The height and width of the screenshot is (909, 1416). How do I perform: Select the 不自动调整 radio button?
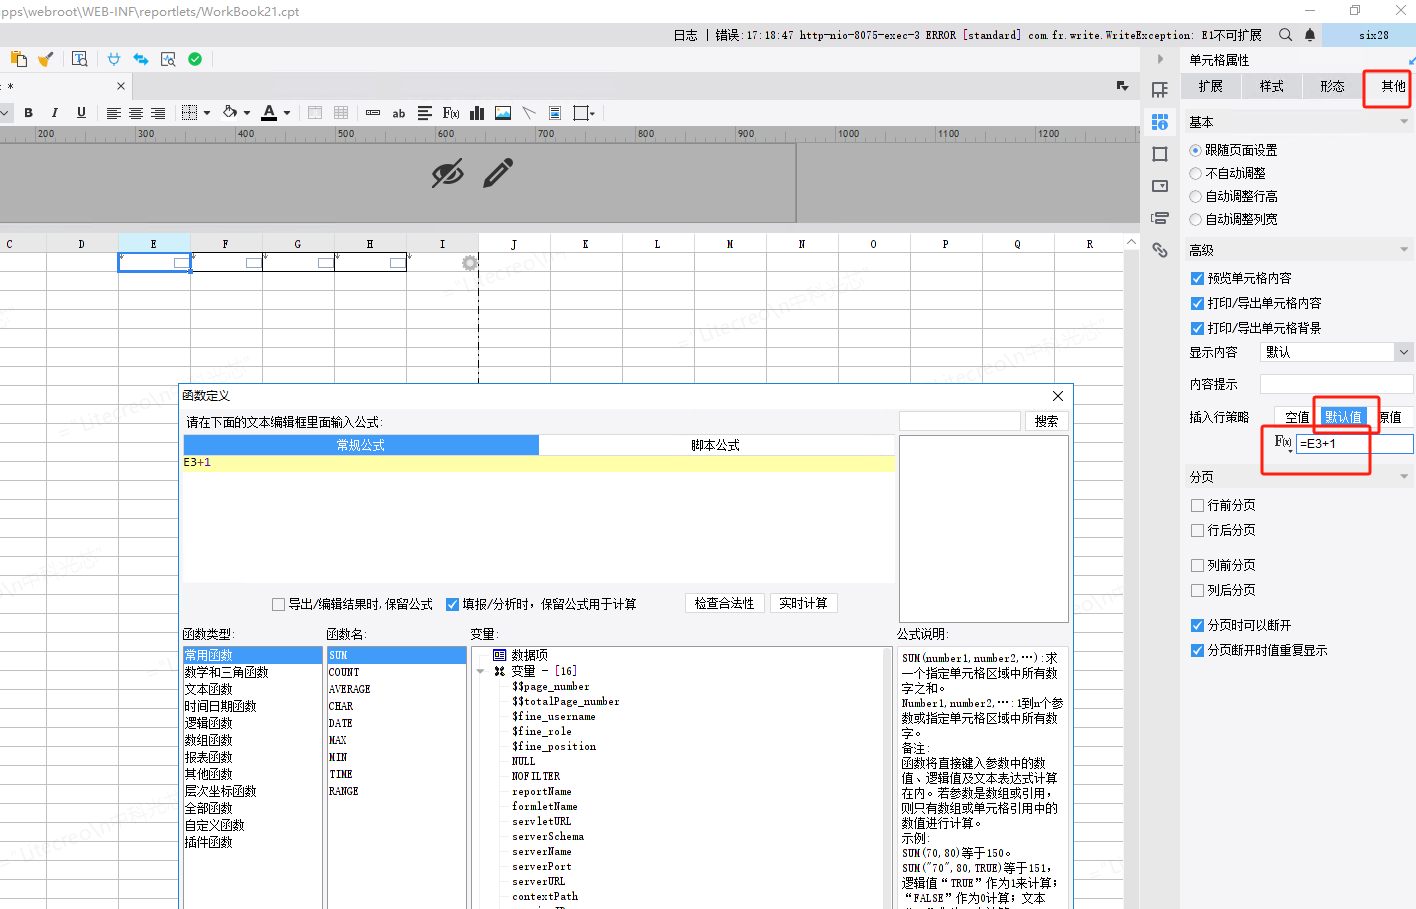pyautogui.click(x=1196, y=173)
